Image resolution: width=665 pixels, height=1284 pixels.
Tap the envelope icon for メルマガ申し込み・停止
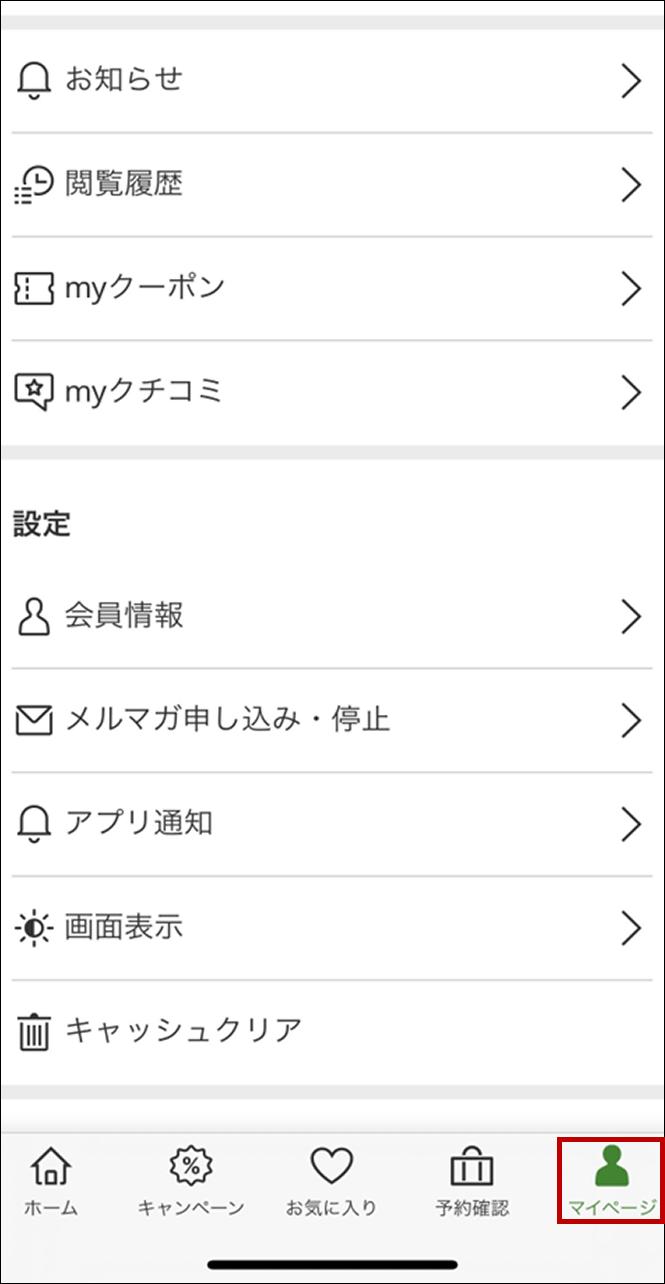point(34,720)
